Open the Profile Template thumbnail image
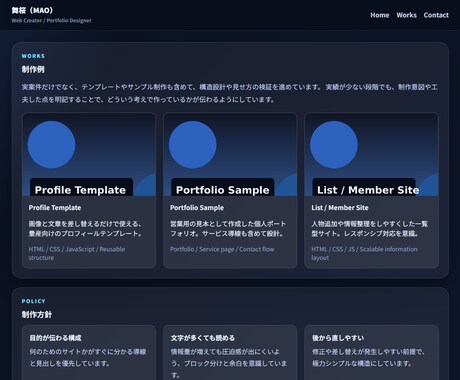 pyautogui.click(x=89, y=154)
